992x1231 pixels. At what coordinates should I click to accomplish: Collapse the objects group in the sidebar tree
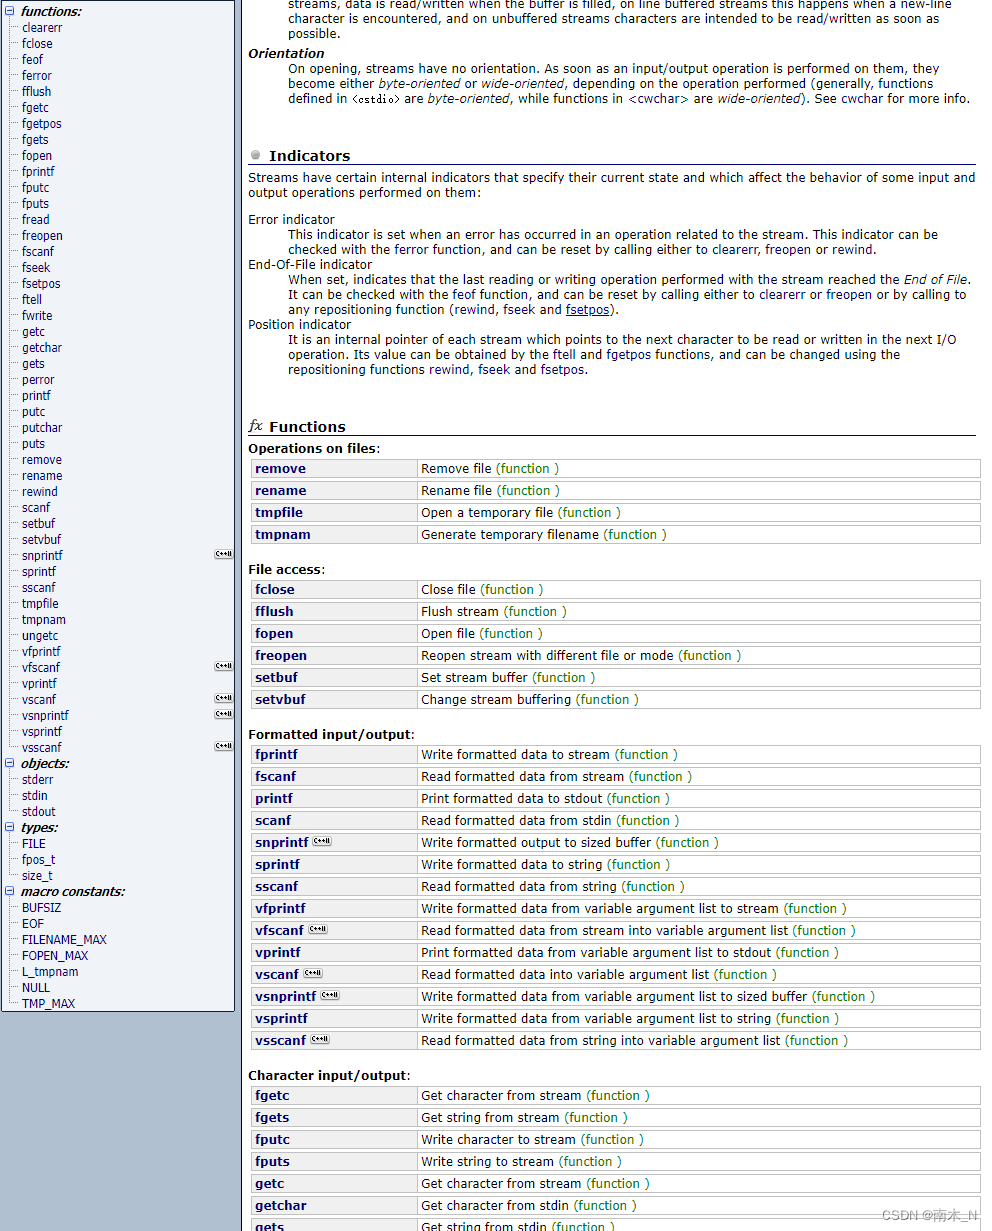[10, 764]
